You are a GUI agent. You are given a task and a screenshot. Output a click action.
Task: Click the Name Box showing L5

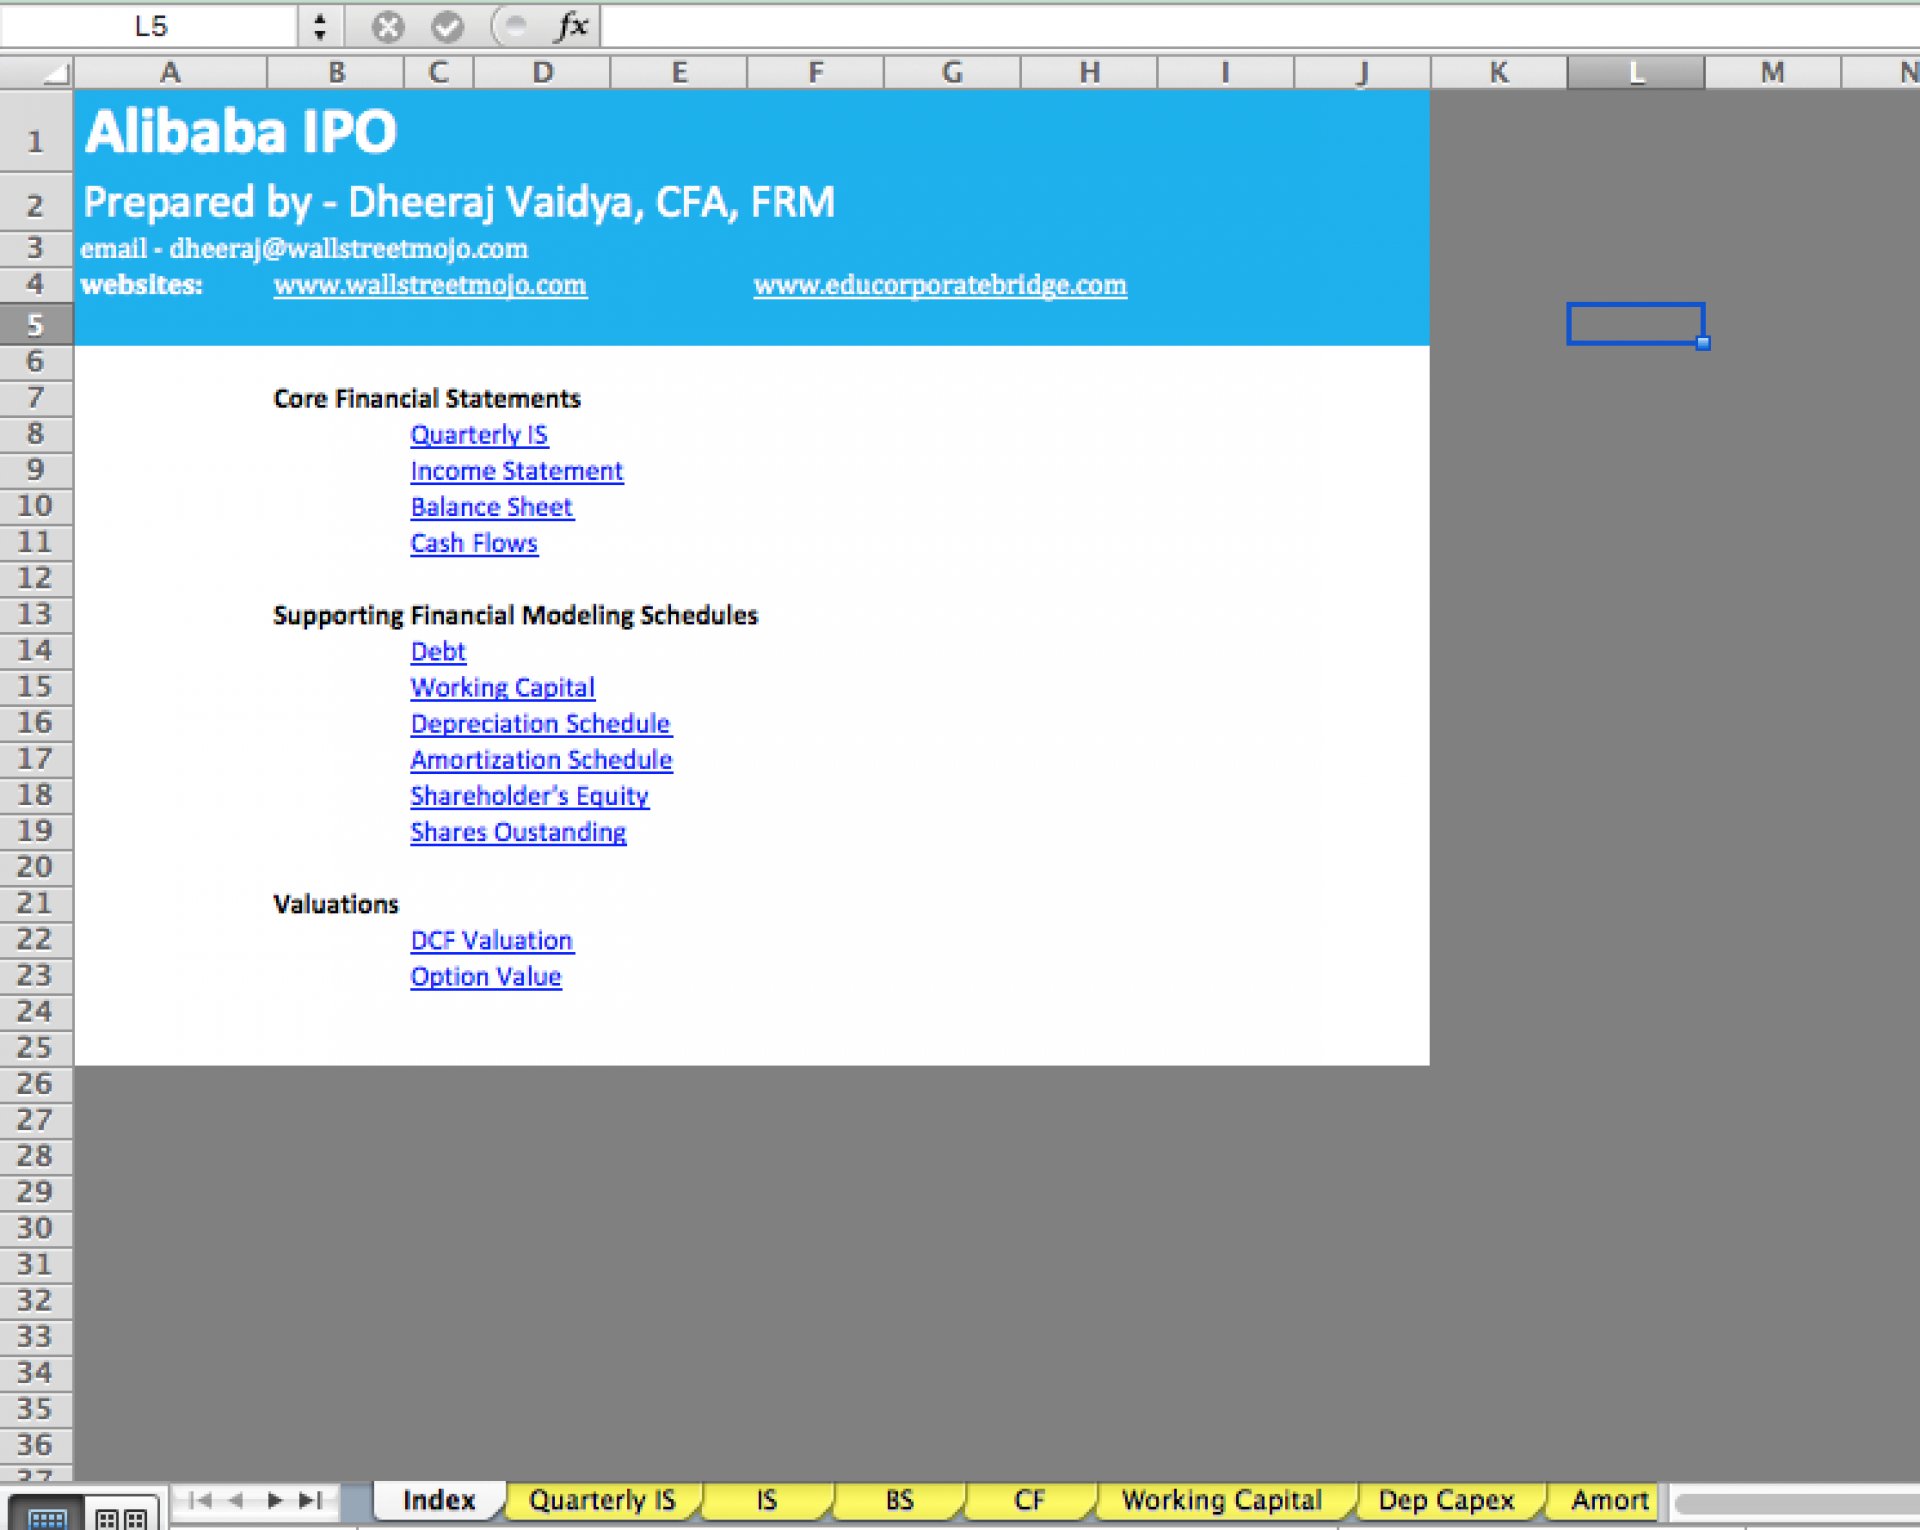pyautogui.click(x=150, y=27)
